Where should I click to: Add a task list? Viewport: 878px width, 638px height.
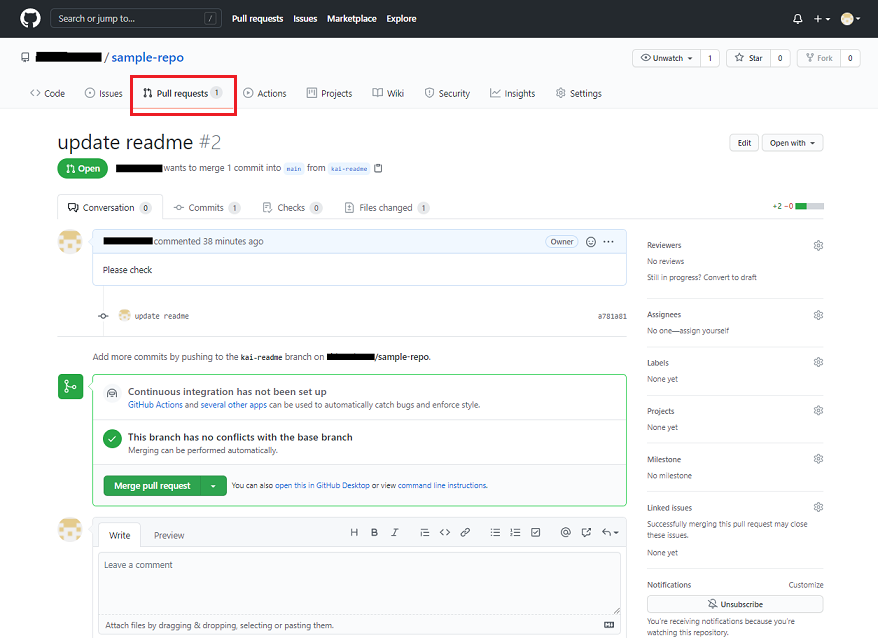coord(535,533)
